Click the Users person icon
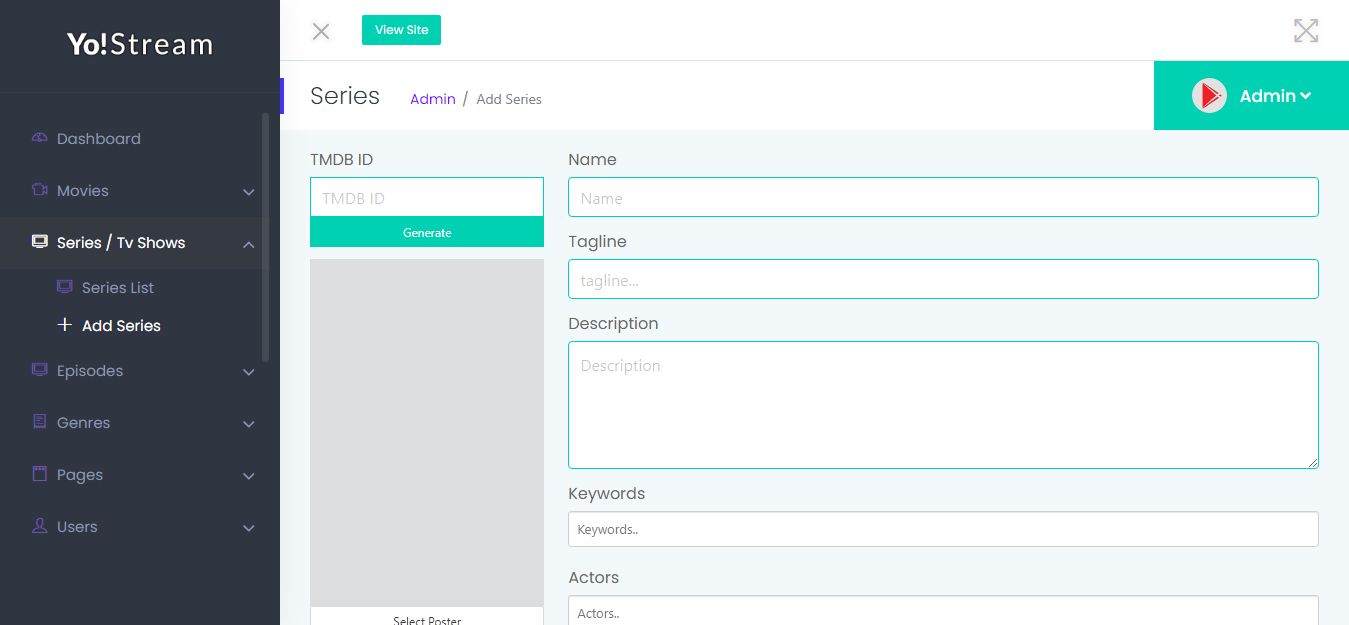 coord(40,526)
